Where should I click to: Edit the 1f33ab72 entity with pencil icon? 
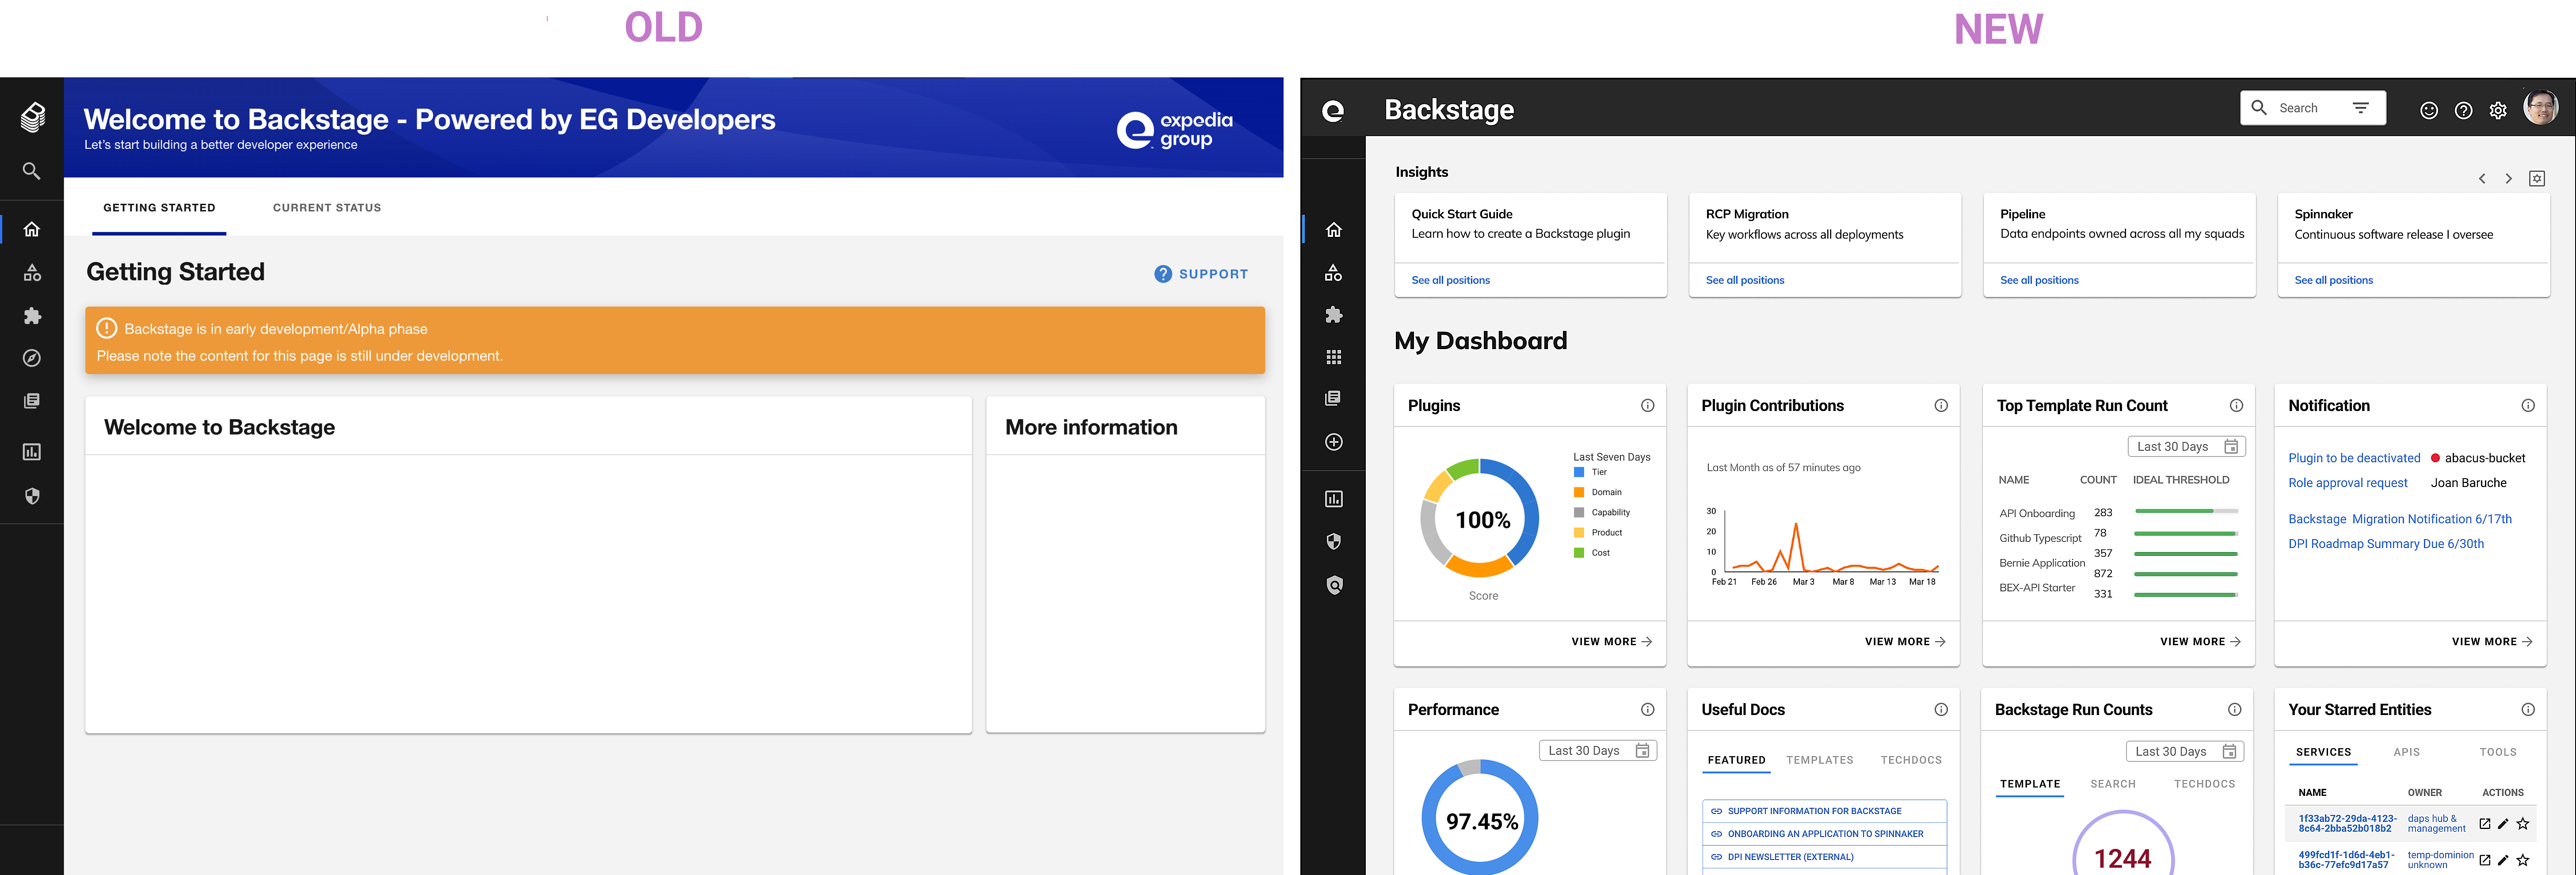2503,824
